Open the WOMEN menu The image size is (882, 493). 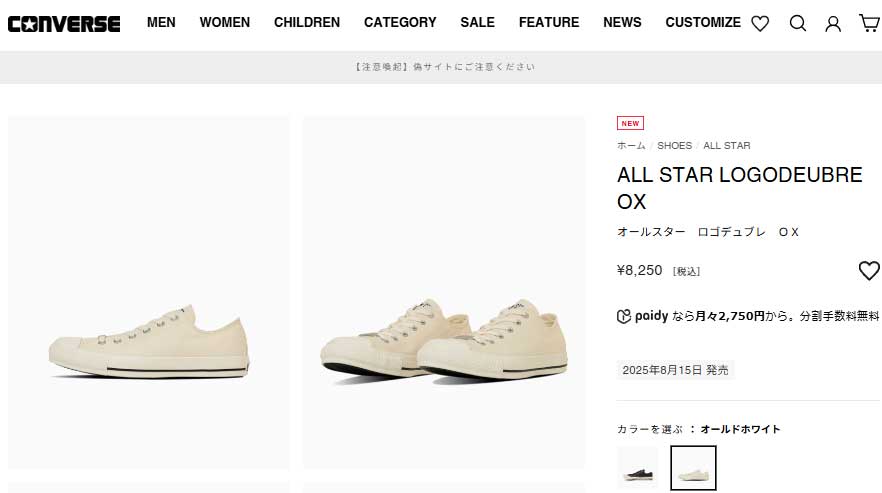(225, 22)
